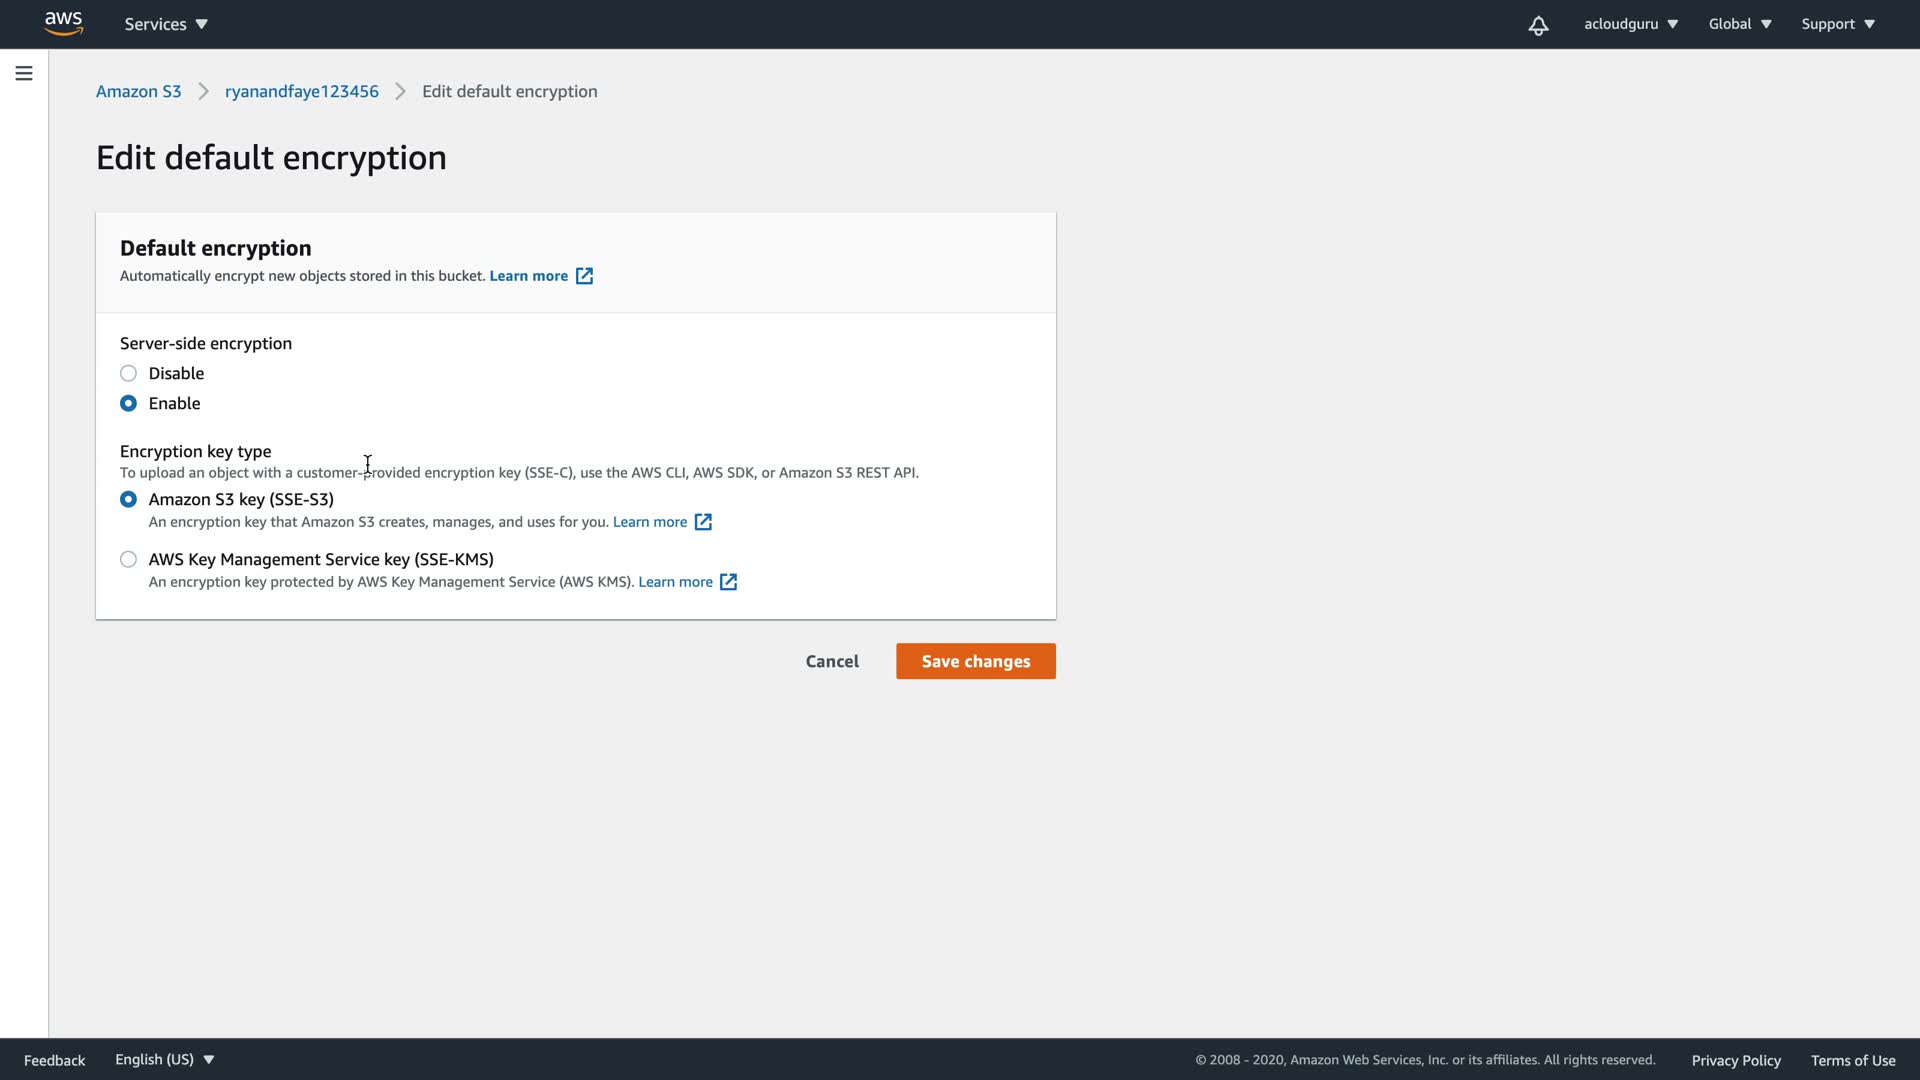Click the notifications bell icon
This screenshot has width=1920, height=1080.
click(1538, 25)
